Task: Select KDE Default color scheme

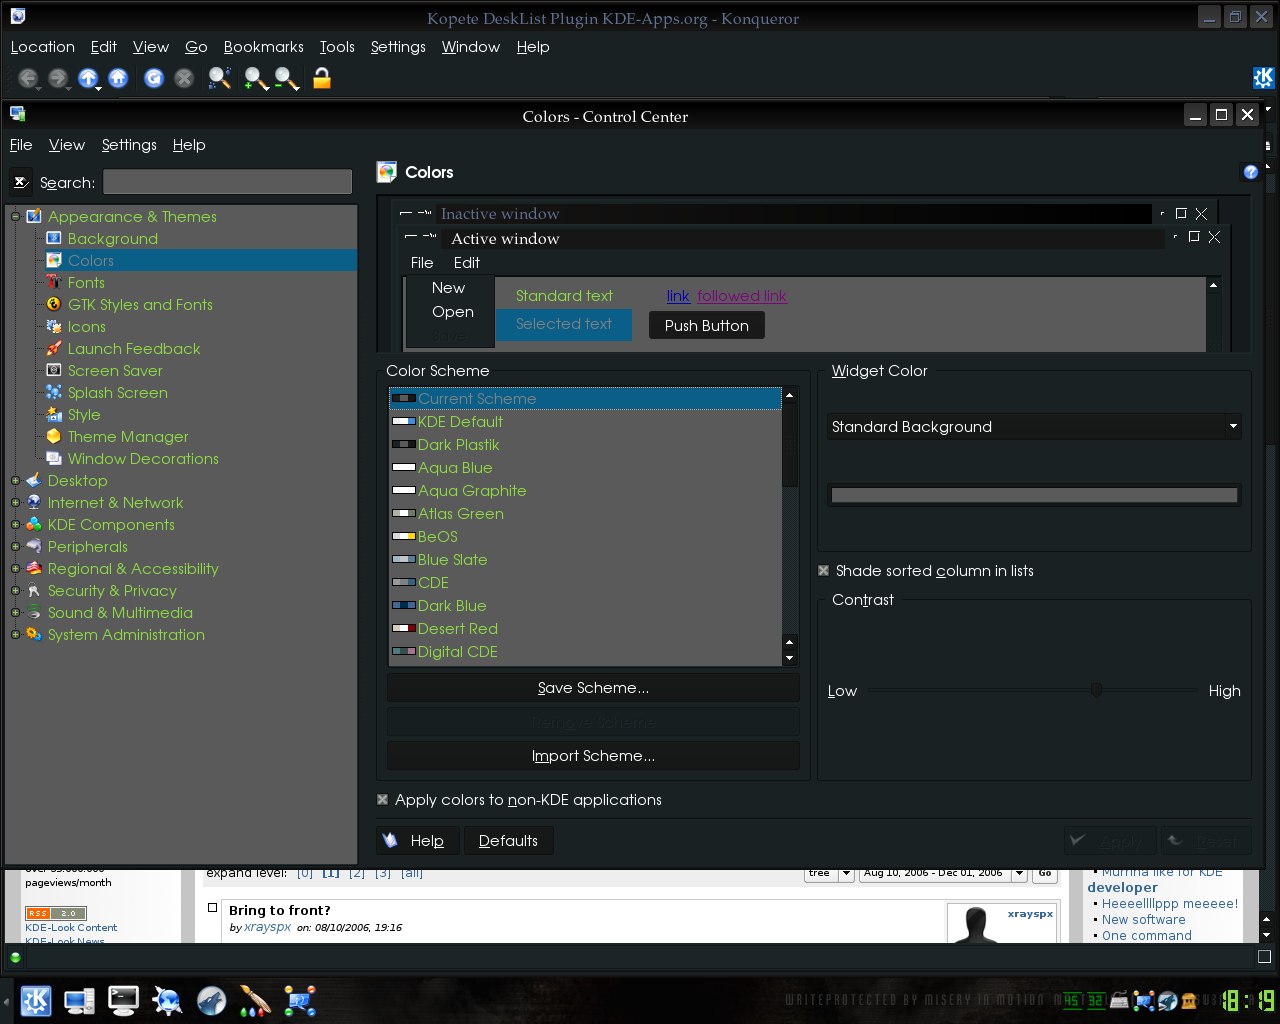Action: [585, 422]
